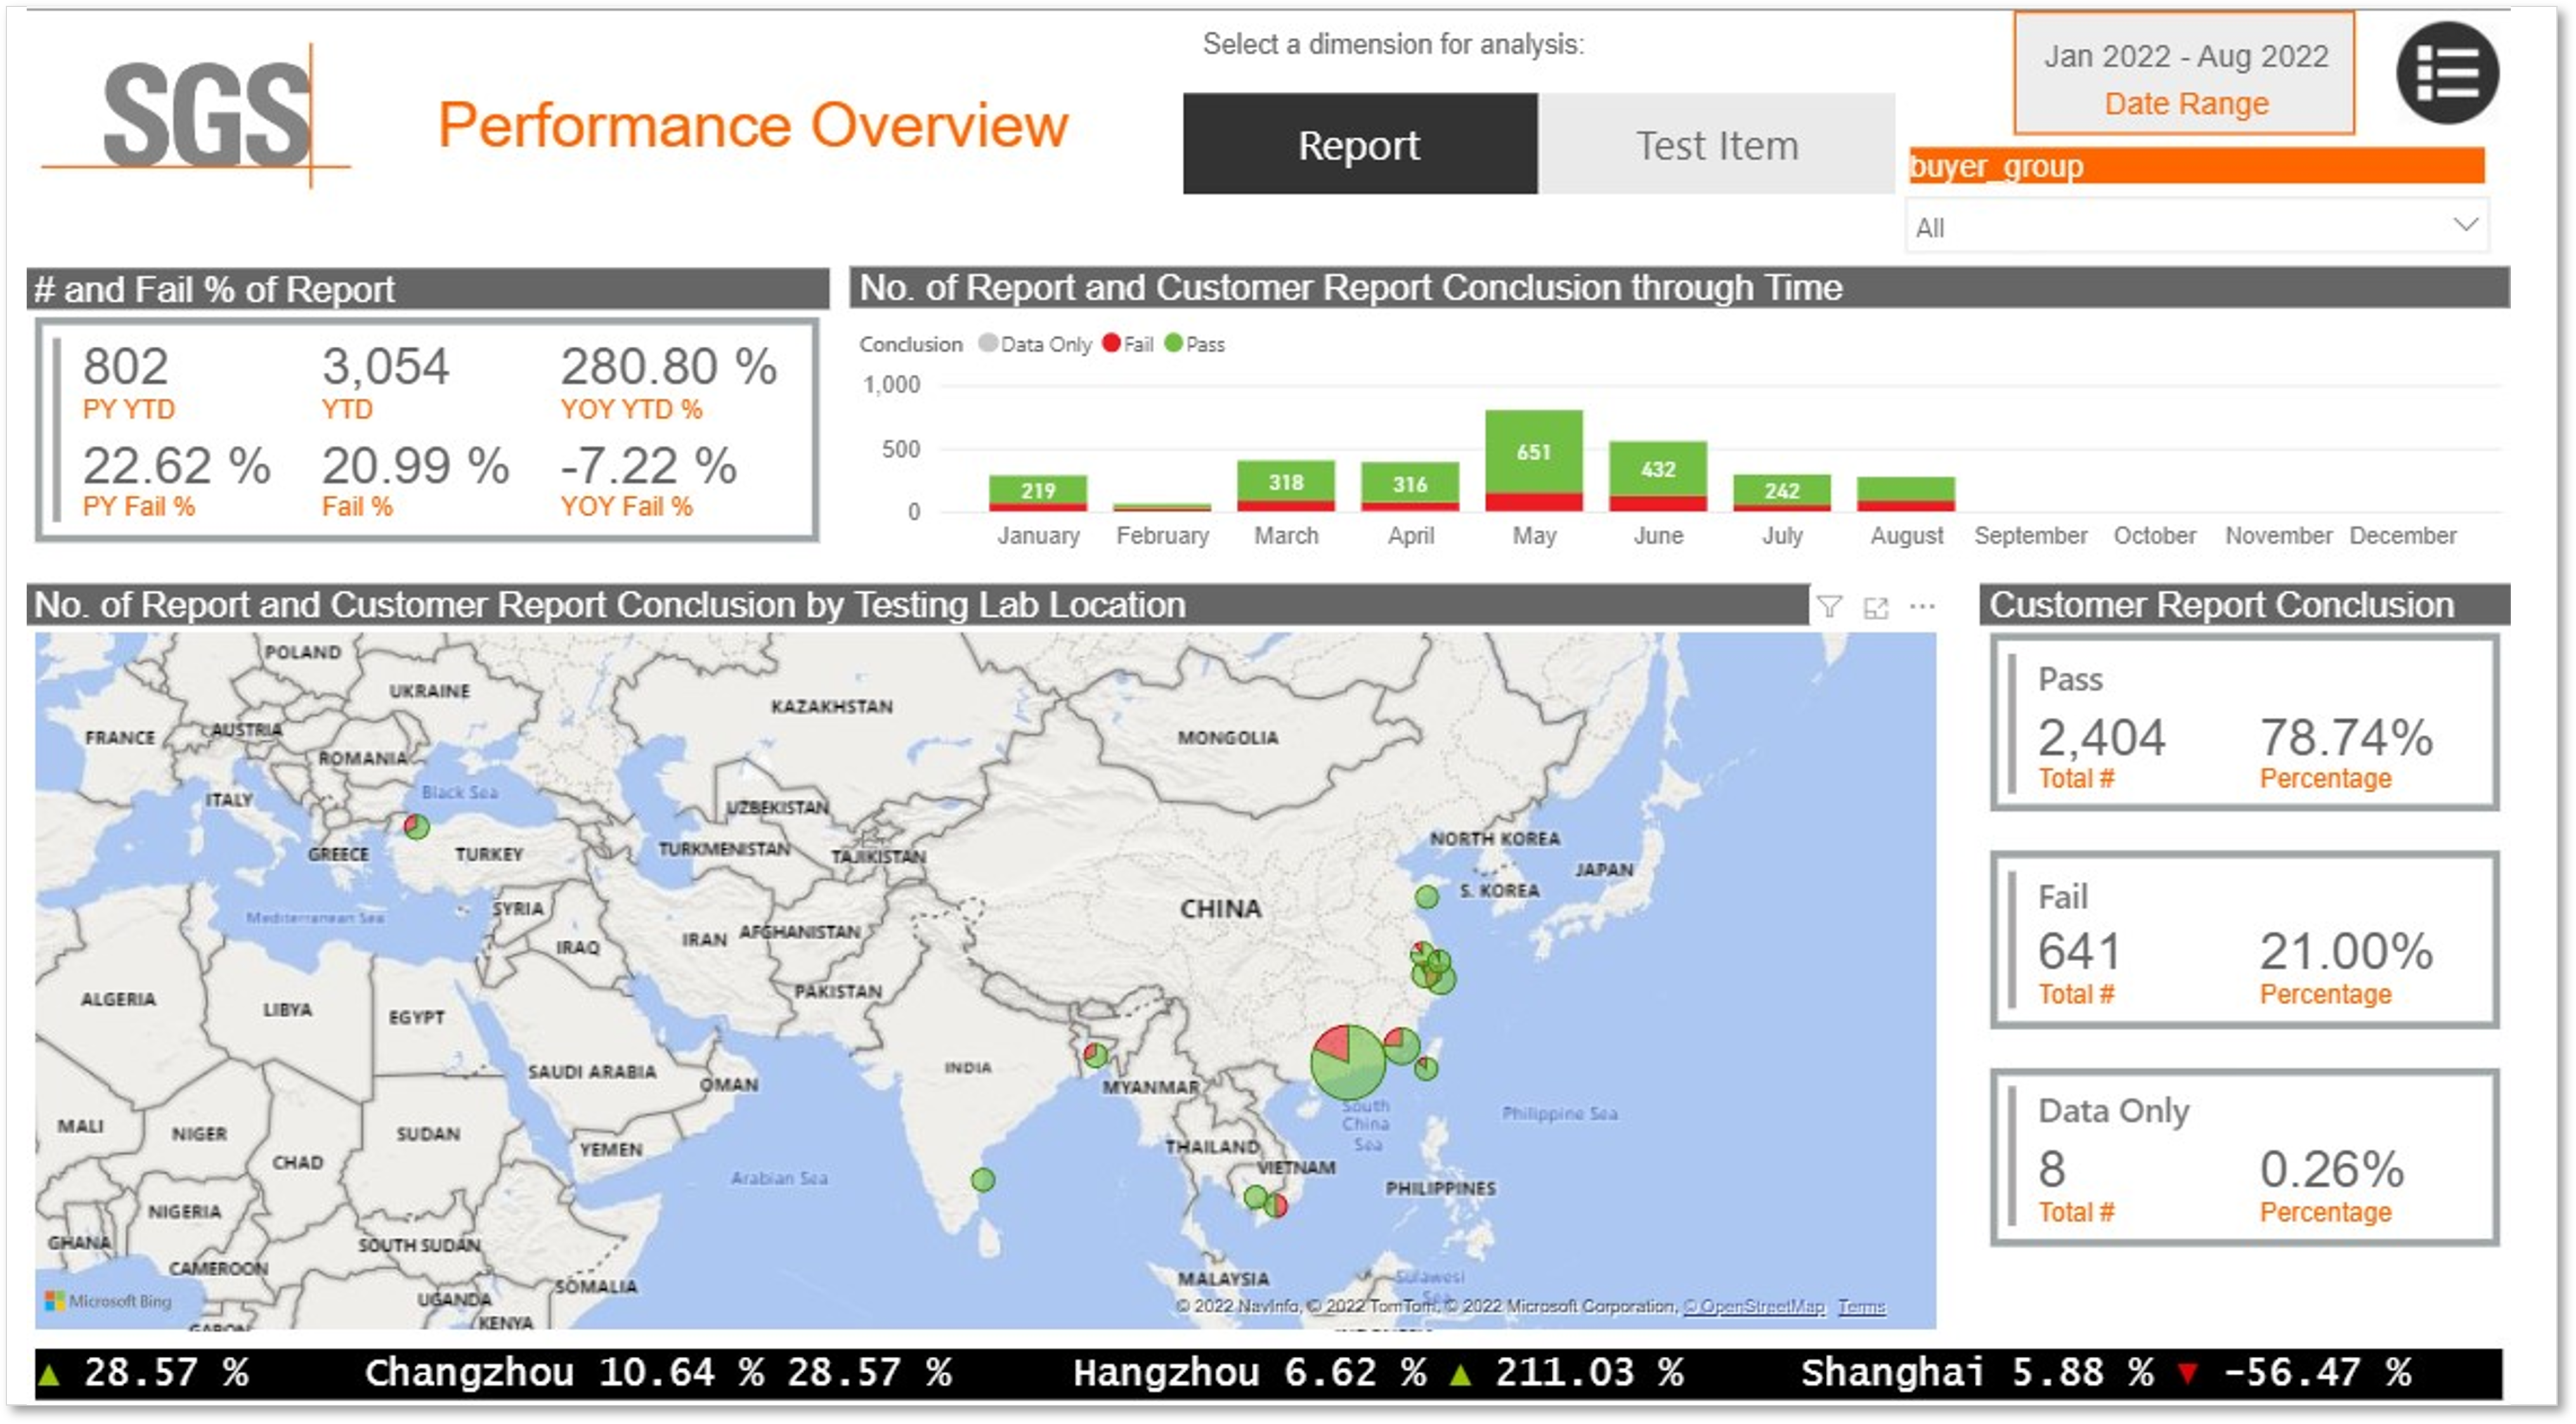Switch to the Test Item tab
This screenshot has height=1424, width=2576.
[x=1716, y=145]
